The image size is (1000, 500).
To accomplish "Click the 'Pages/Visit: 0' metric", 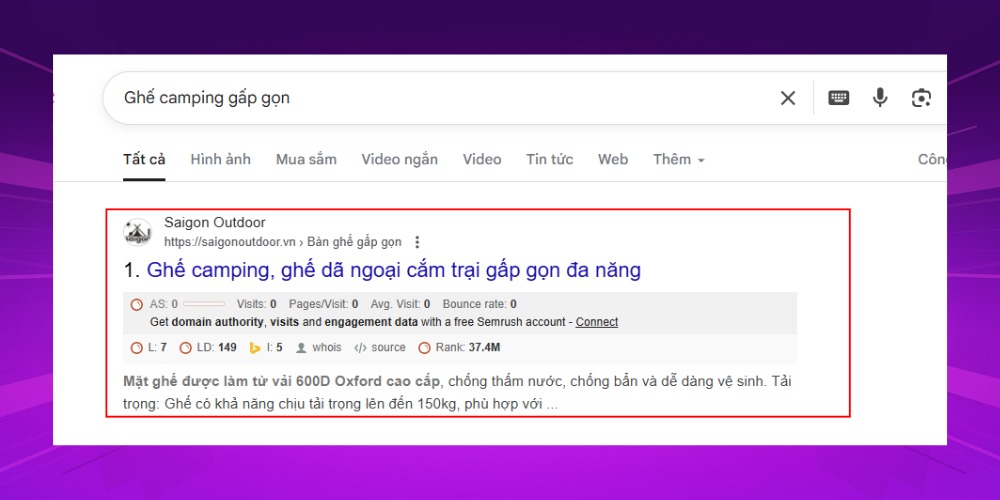I will click(323, 304).
